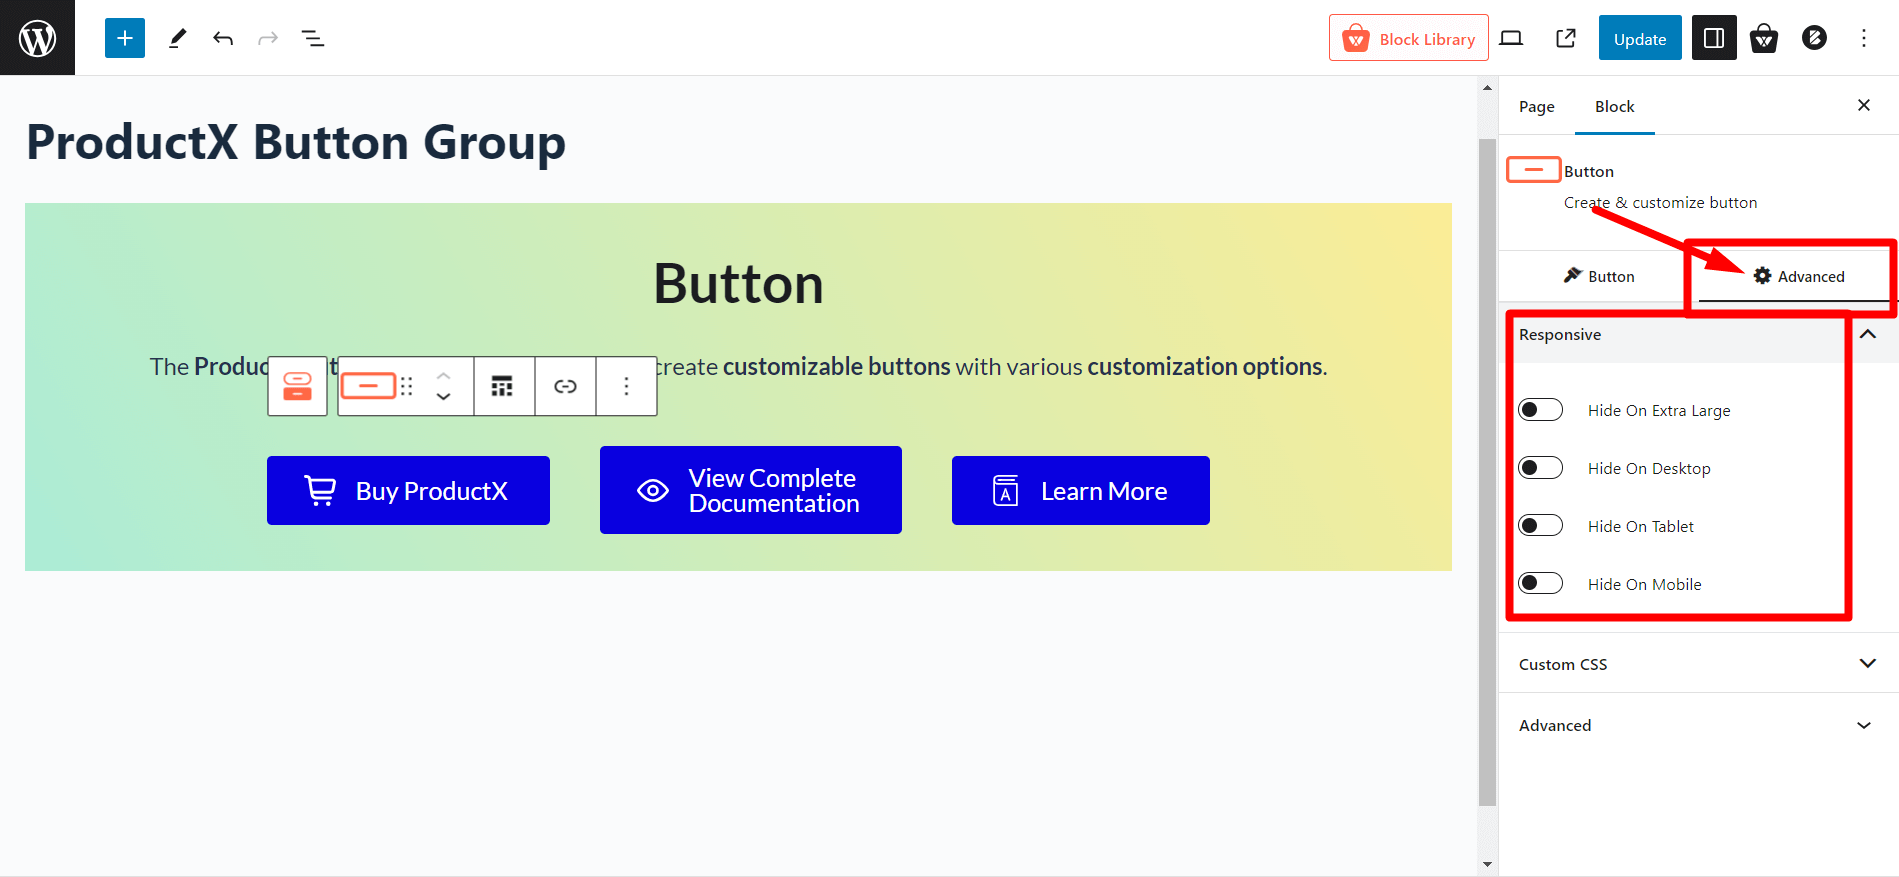Click the Redo icon
Viewport: 1899px width, 877px height.
pos(267,37)
